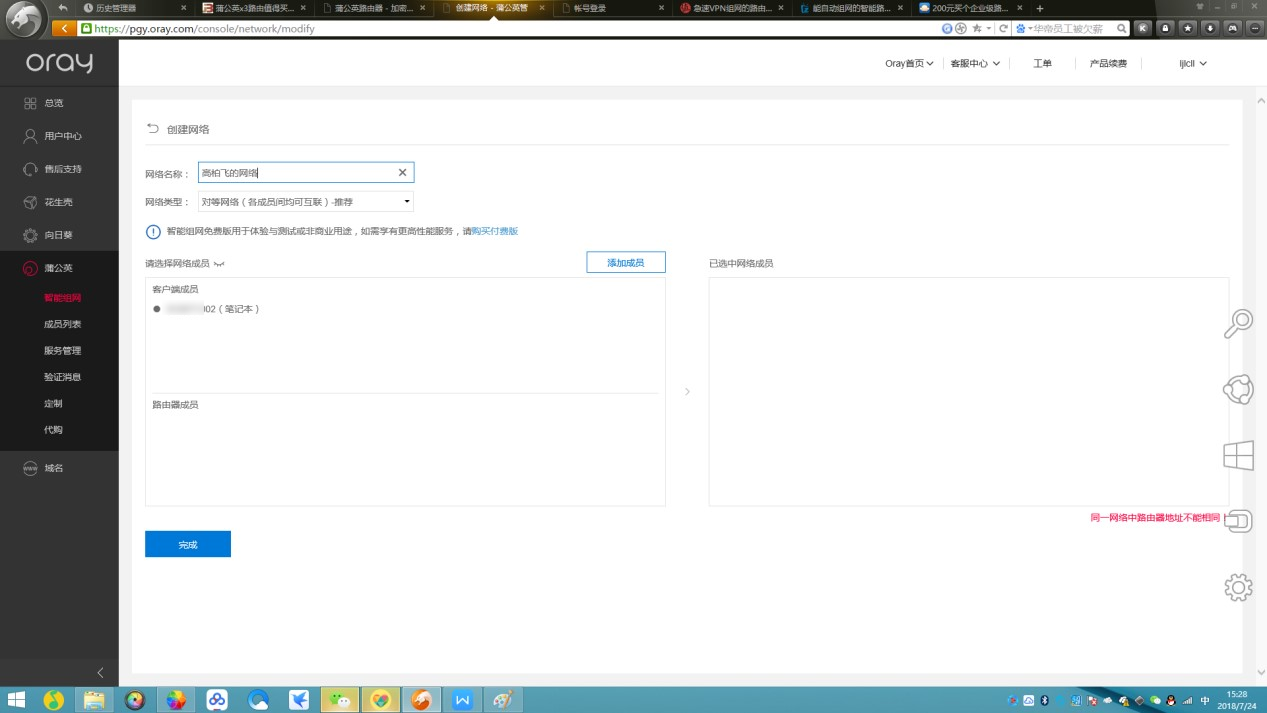Open 花生壳 in the sidebar
Viewport: 1267px width, 713px height.
59,202
